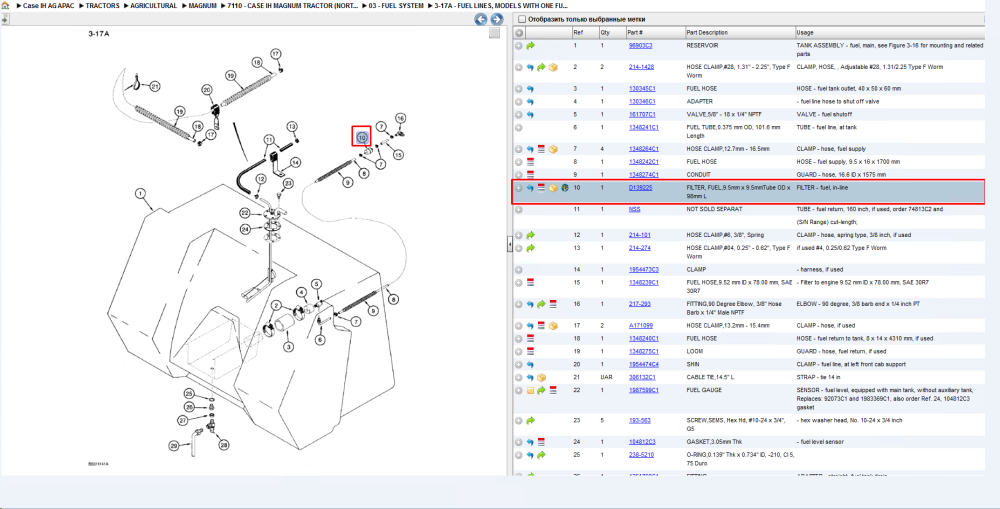Open 03 - FUEL SYSTEM breadcrumb
The width and height of the screenshot is (1000, 509).
(x=396, y=6)
